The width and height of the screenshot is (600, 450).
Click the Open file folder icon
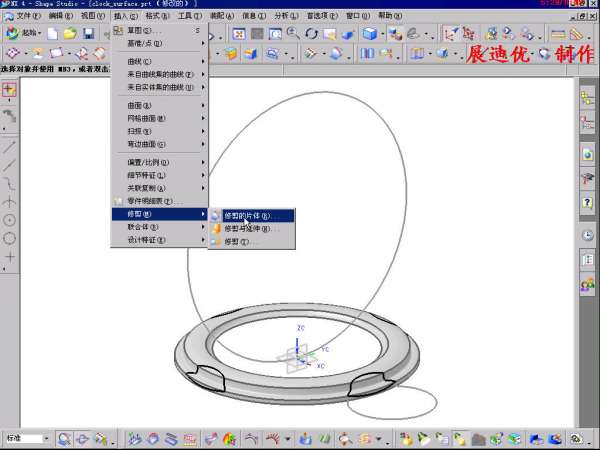coord(70,33)
